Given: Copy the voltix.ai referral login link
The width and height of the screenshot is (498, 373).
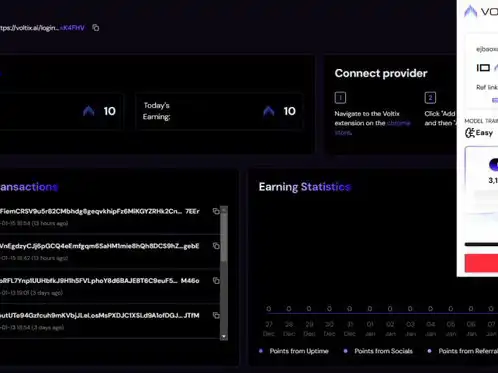Looking at the screenshot, I should 96,28.
